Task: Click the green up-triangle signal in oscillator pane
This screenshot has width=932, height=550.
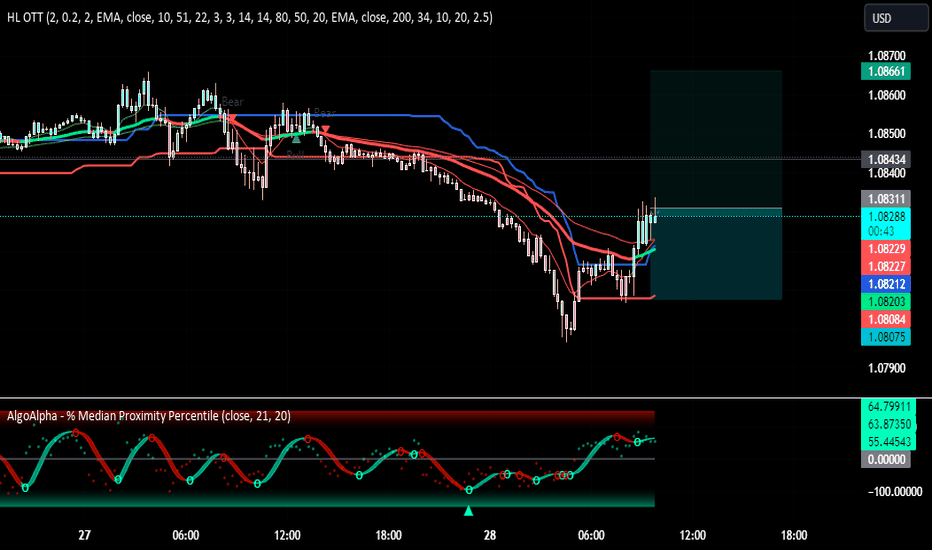Action: point(468,511)
